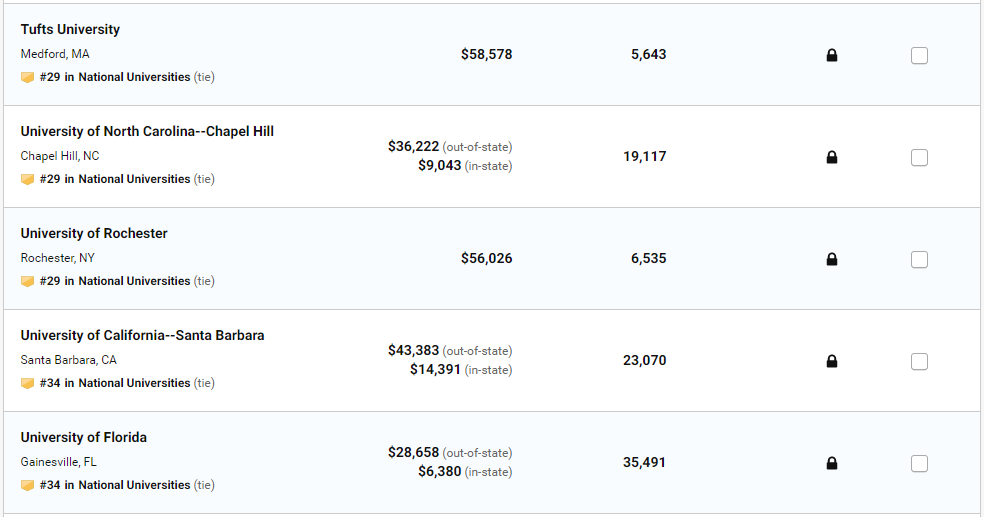Open the Tufts University school page
Image resolution: width=984 pixels, height=517 pixels.
tap(70, 30)
